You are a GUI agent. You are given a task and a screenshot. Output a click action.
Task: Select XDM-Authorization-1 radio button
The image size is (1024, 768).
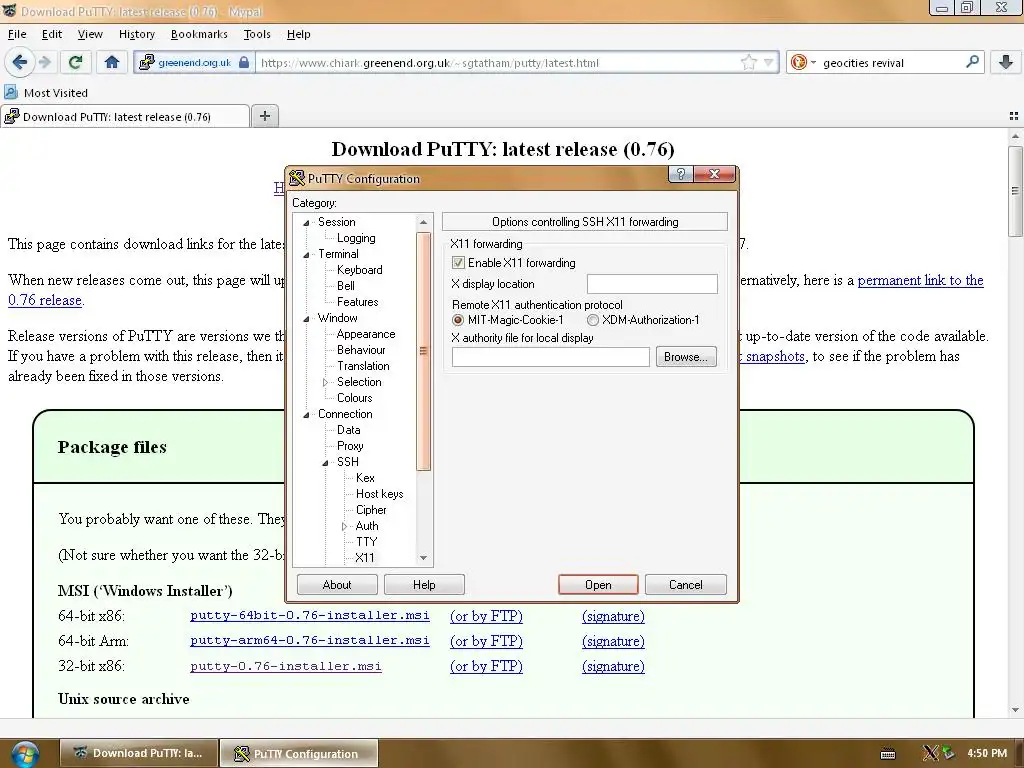[x=592, y=320]
